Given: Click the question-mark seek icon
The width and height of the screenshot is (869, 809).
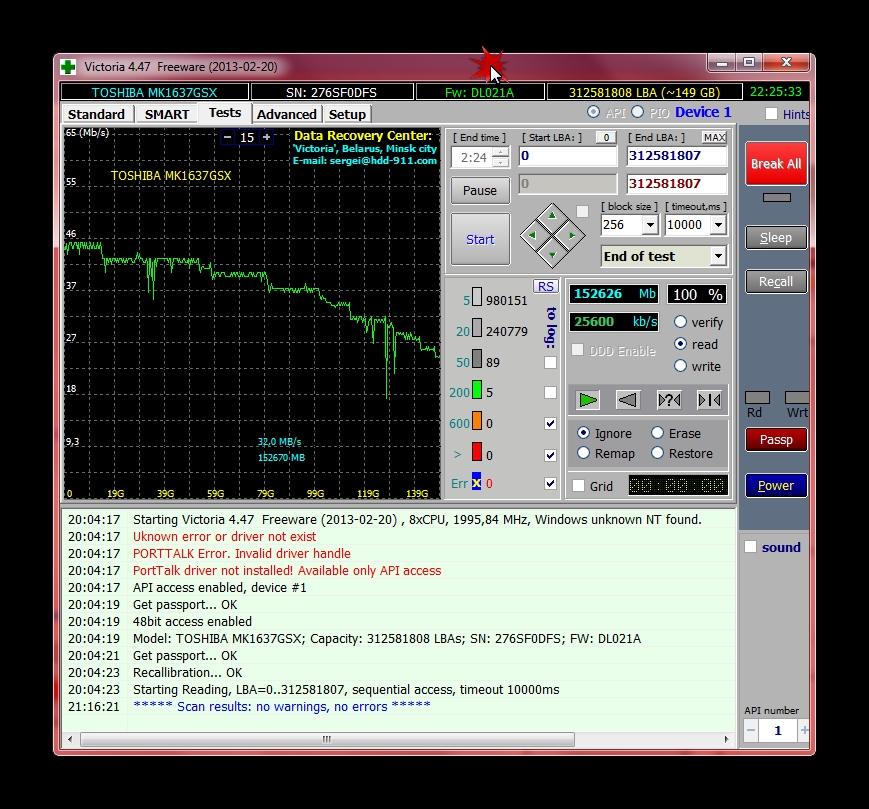Looking at the screenshot, I should (669, 399).
